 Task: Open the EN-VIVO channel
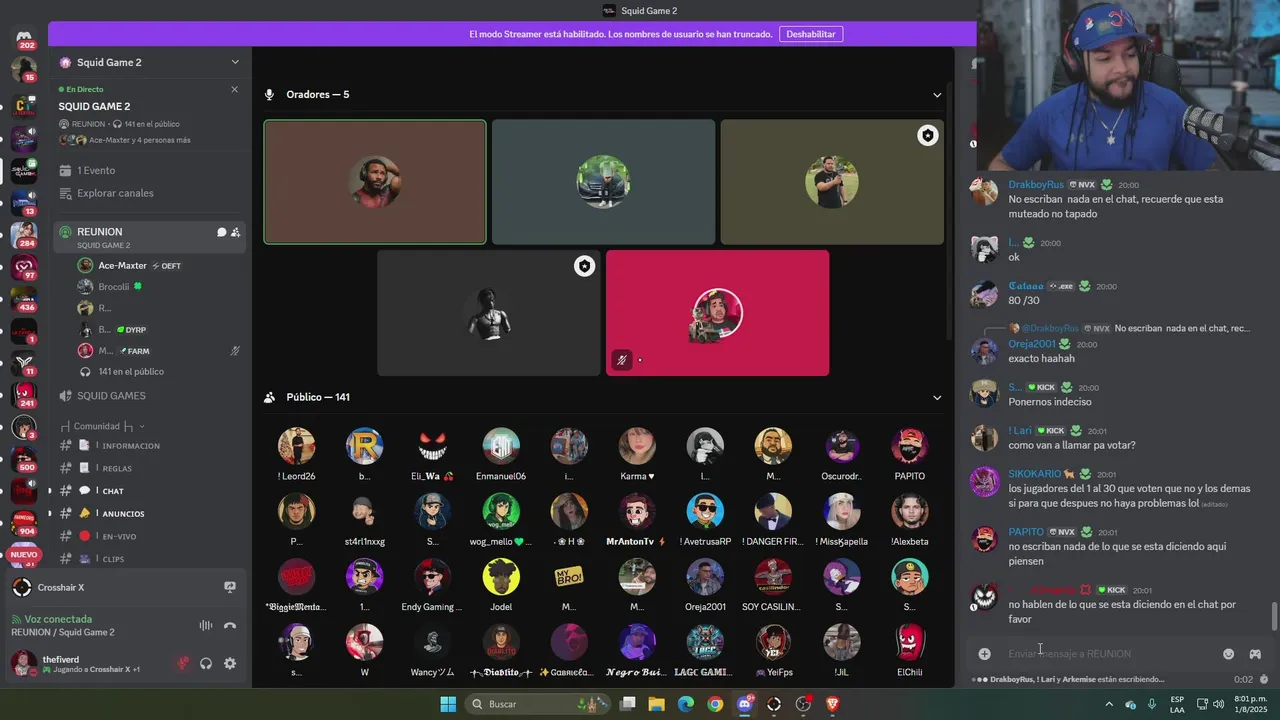tap(119, 536)
